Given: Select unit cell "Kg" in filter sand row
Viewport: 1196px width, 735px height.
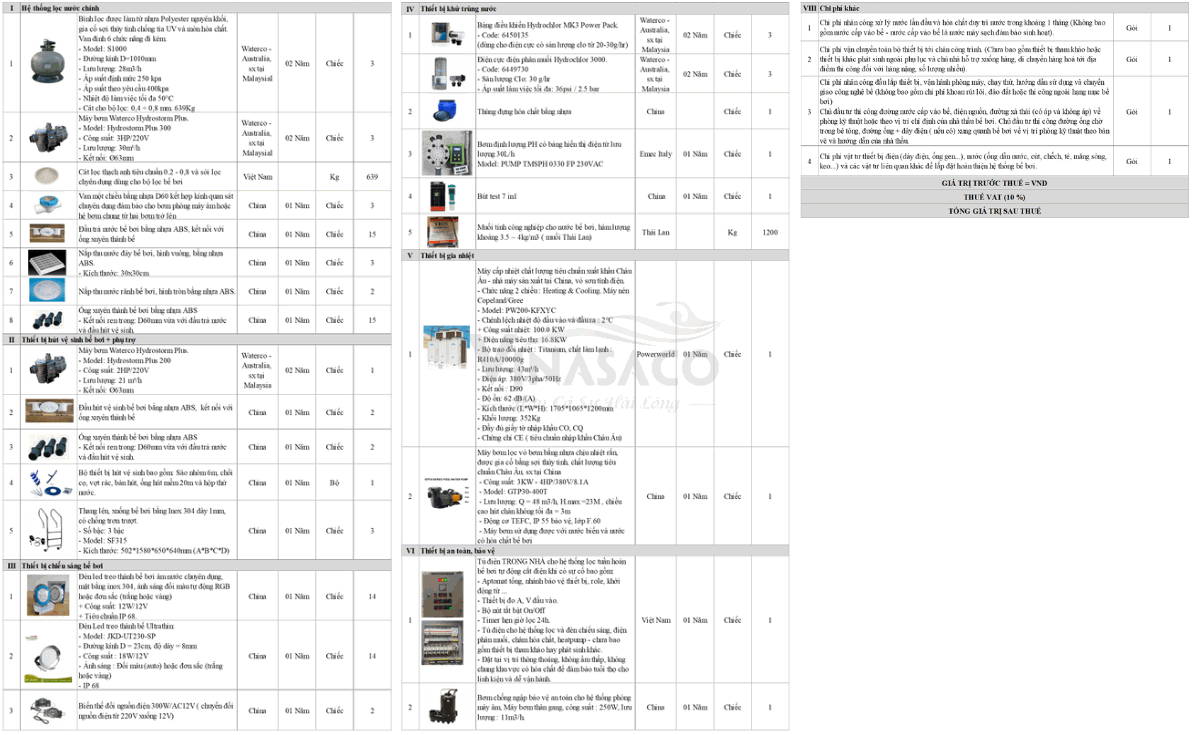Looking at the screenshot, I should point(334,177).
